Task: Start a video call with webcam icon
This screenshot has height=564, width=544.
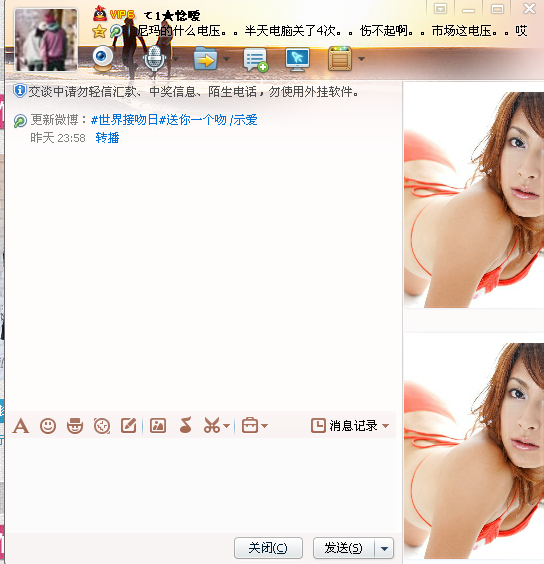Action: (103, 58)
